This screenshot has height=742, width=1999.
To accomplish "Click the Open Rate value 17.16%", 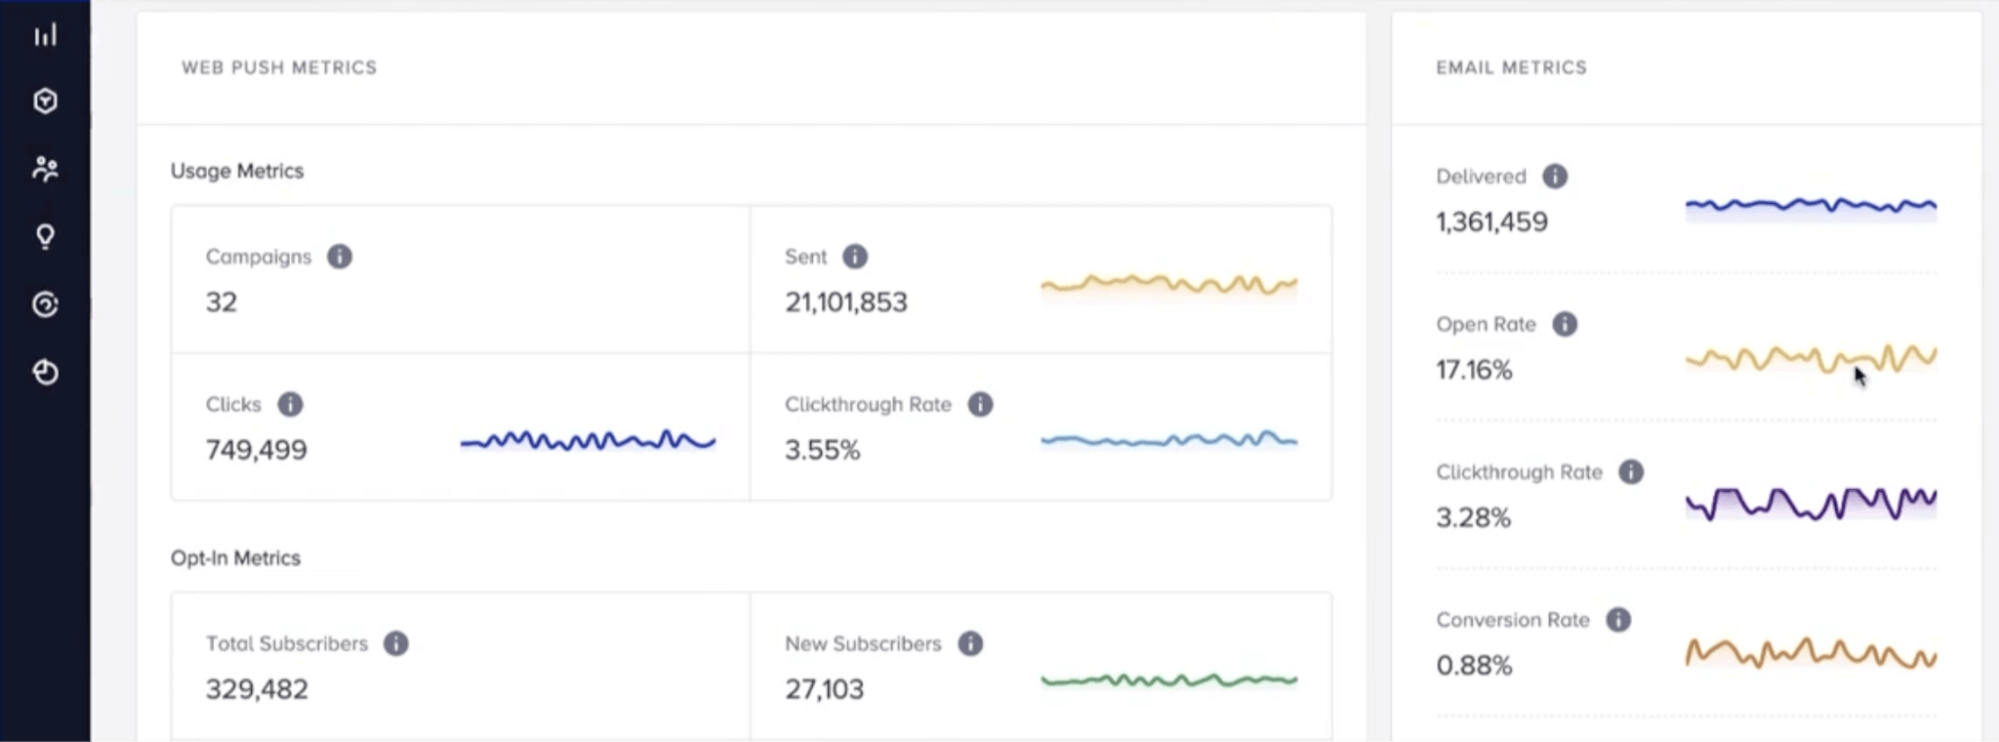I will pos(1474,370).
